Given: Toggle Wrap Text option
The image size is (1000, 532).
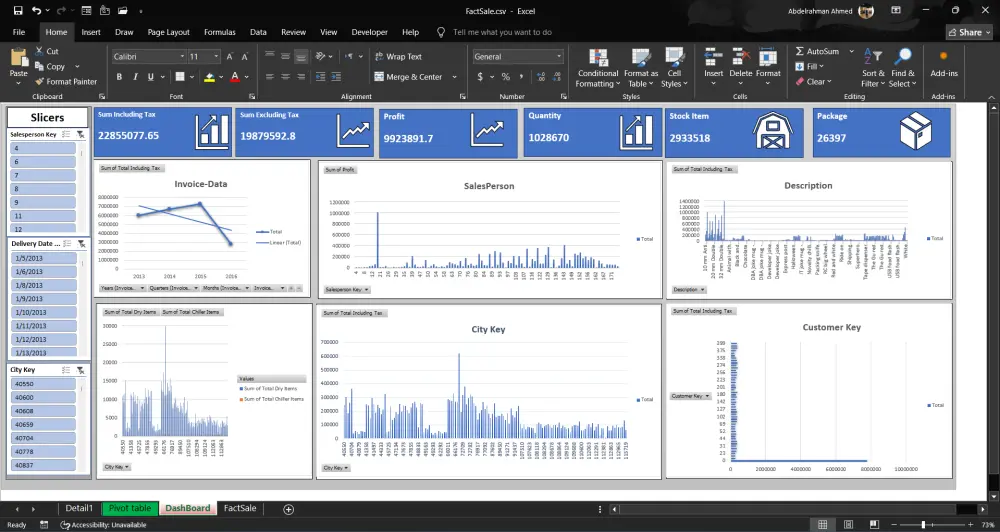Looking at the screenshot, I should pos(397,57).
